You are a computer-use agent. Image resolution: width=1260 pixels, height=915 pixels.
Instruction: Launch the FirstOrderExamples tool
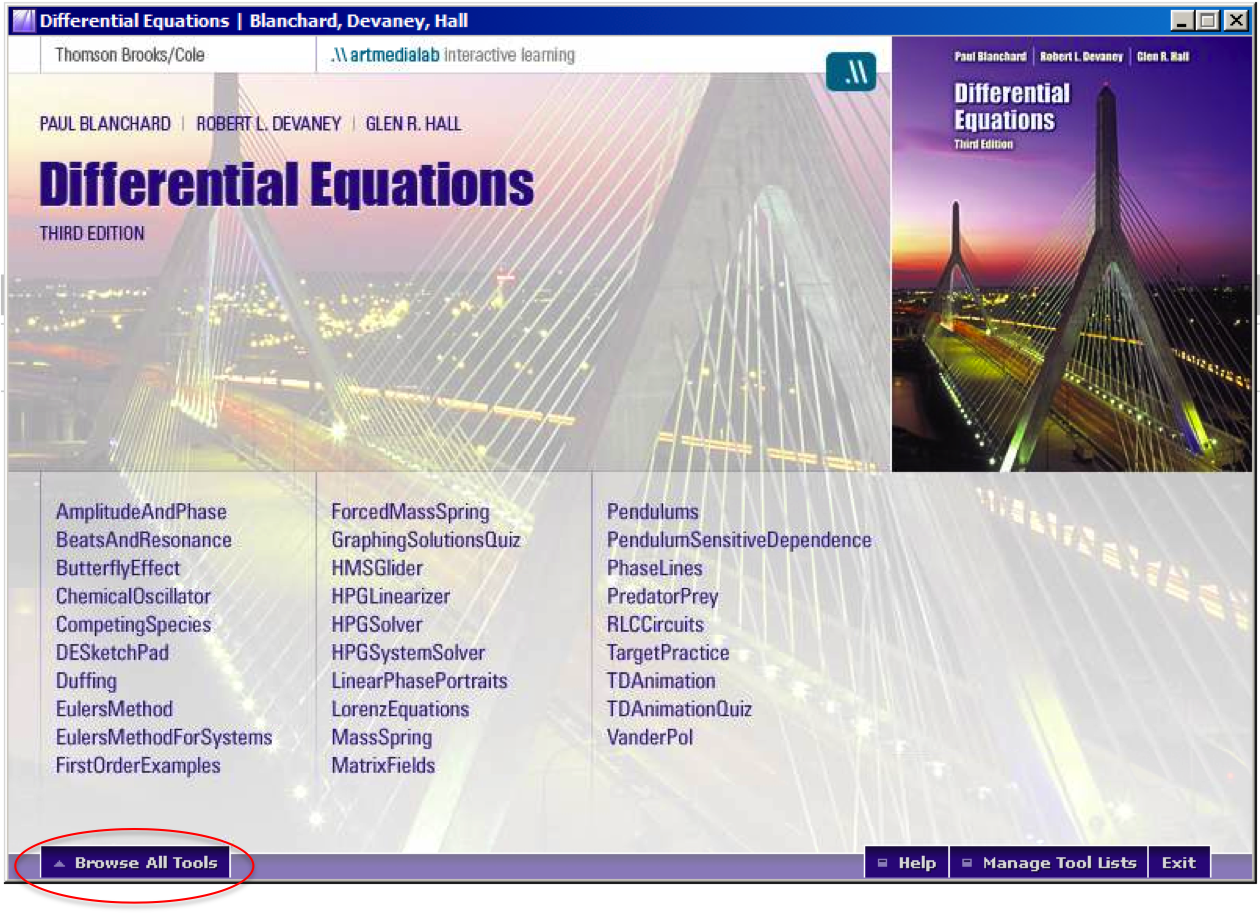[138, 766]
